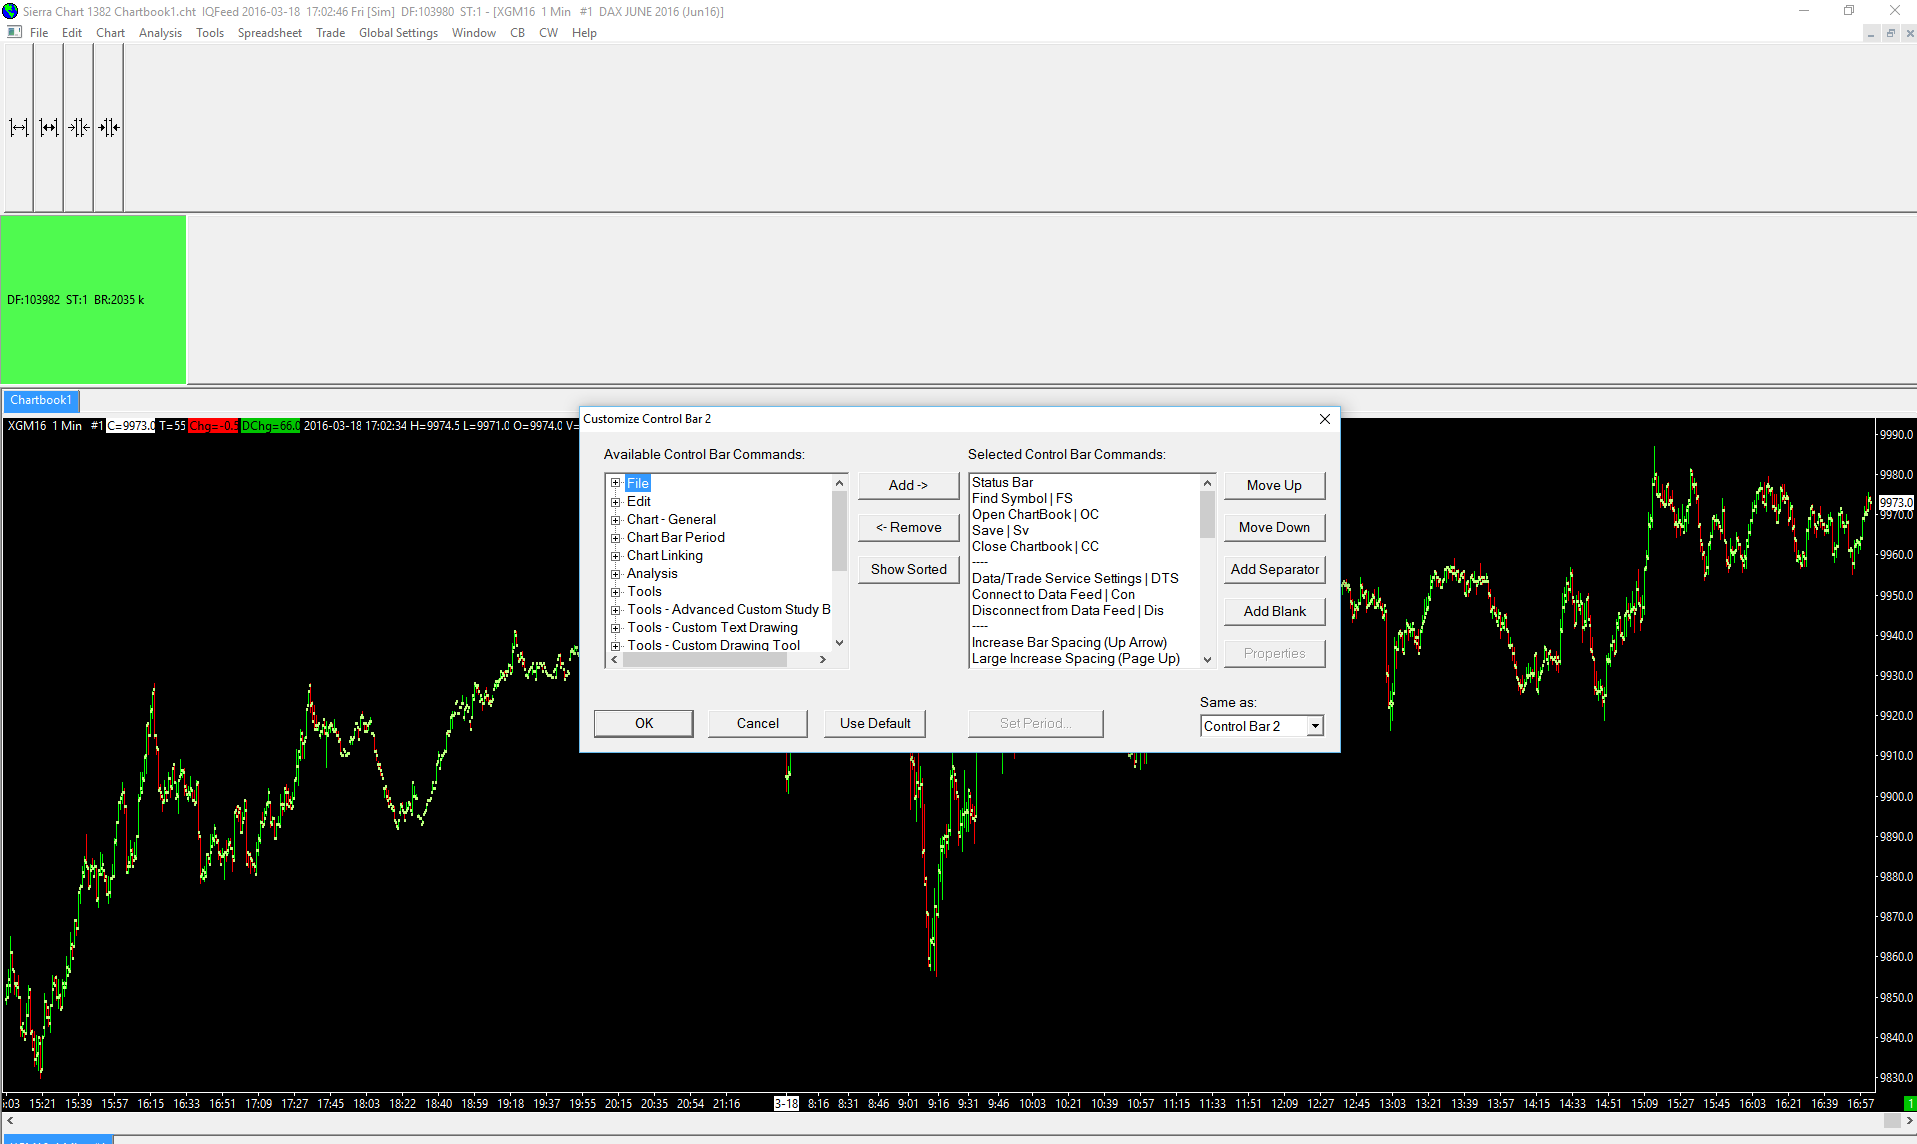Click the Sierra Chart globe icon in title bar
Screen dimensions: 1917x1144
click(x=10, y=11)
